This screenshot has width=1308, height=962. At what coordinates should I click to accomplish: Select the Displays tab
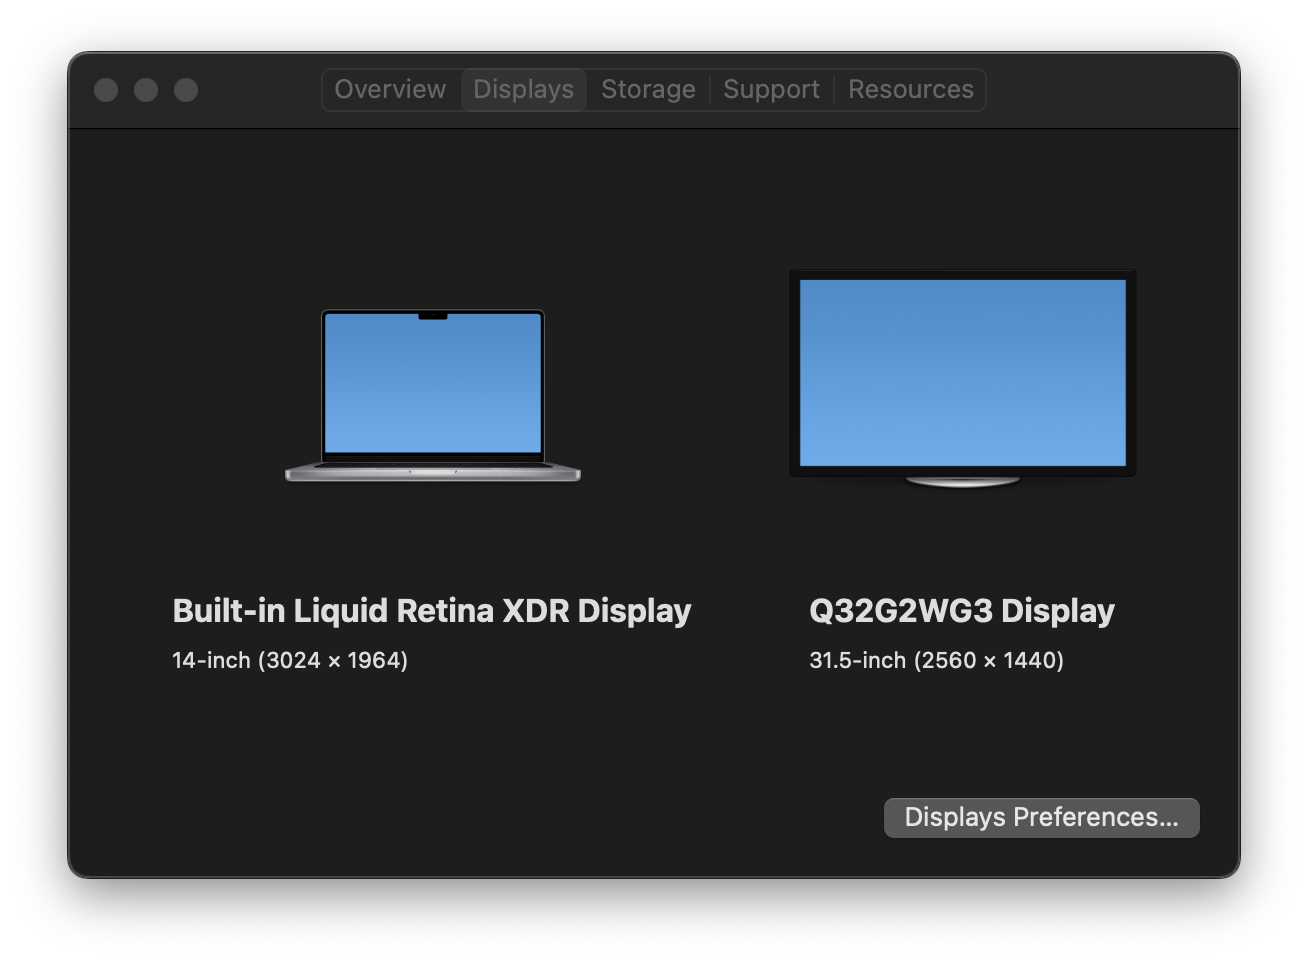click(523, 90)
